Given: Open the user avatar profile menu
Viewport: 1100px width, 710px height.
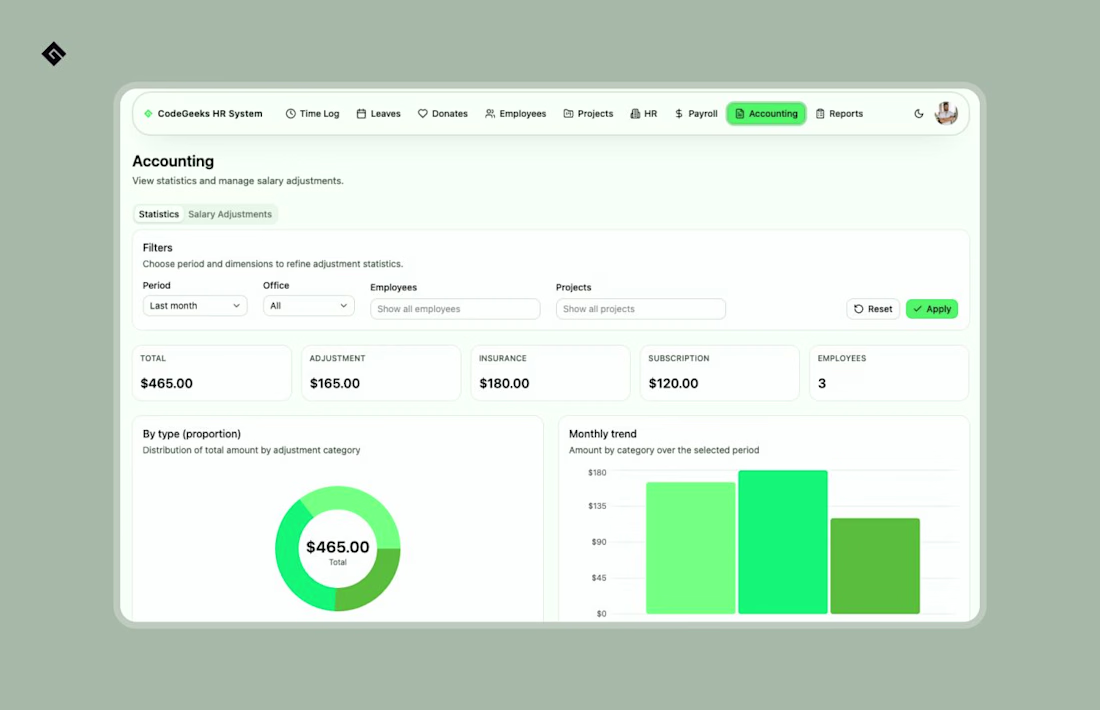Looking at the screenshot, I should coord(946,113).
